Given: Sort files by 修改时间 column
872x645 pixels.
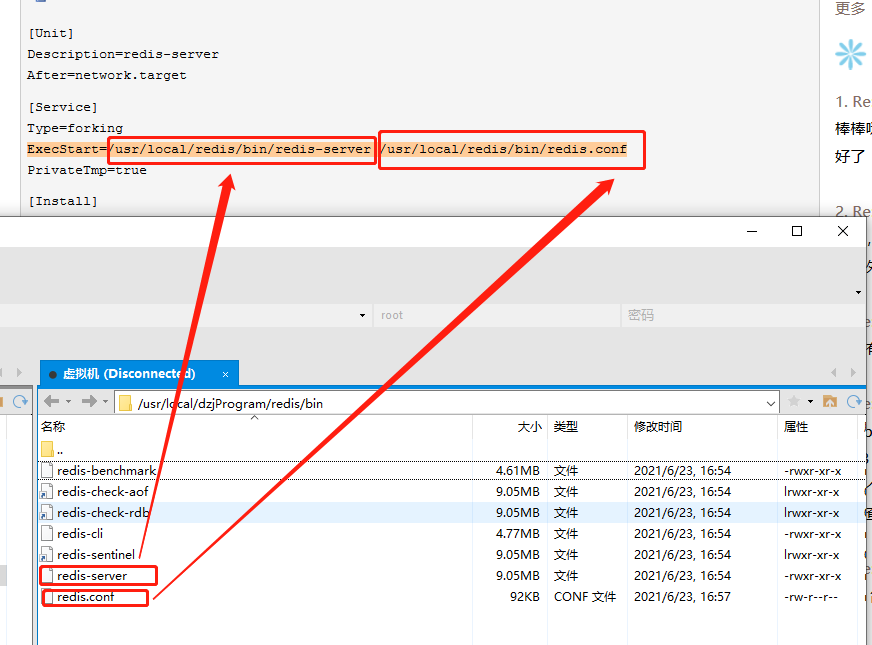Looking at the screenshot, I should pyautogui.click(x=658, y=426).
